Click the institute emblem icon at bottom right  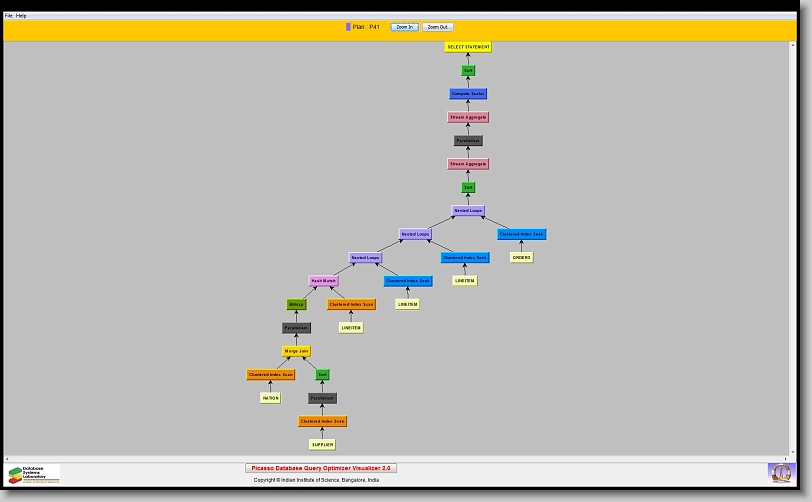[x=779, y=472]
